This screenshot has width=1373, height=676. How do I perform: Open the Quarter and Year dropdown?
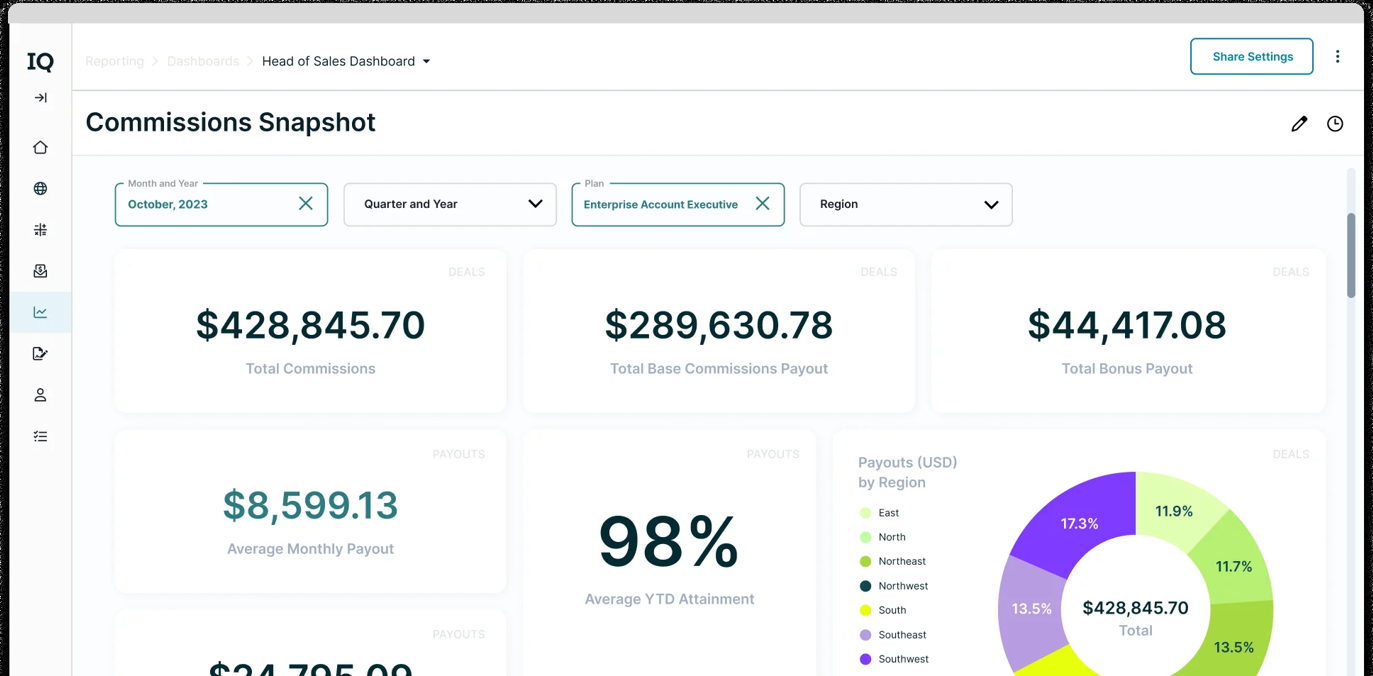click(x=450, y=204)
